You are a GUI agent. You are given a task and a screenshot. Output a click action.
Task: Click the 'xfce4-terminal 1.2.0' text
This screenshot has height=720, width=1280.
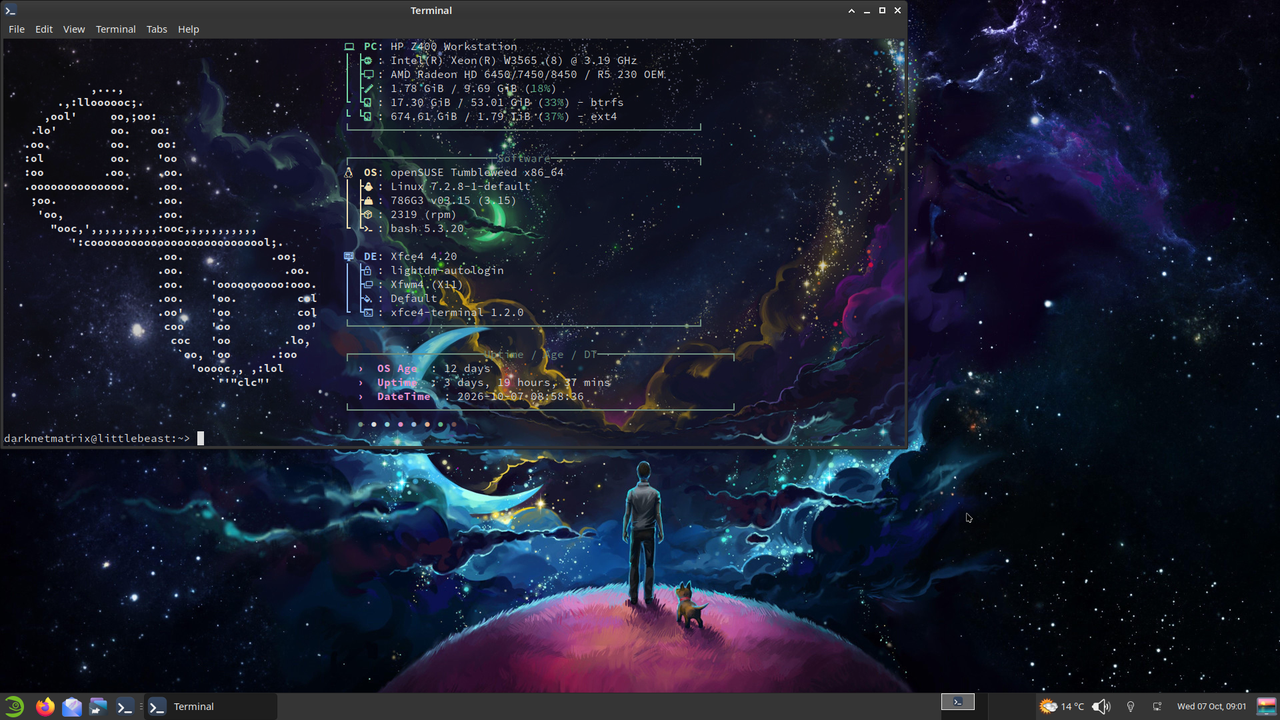pos(457,313)
